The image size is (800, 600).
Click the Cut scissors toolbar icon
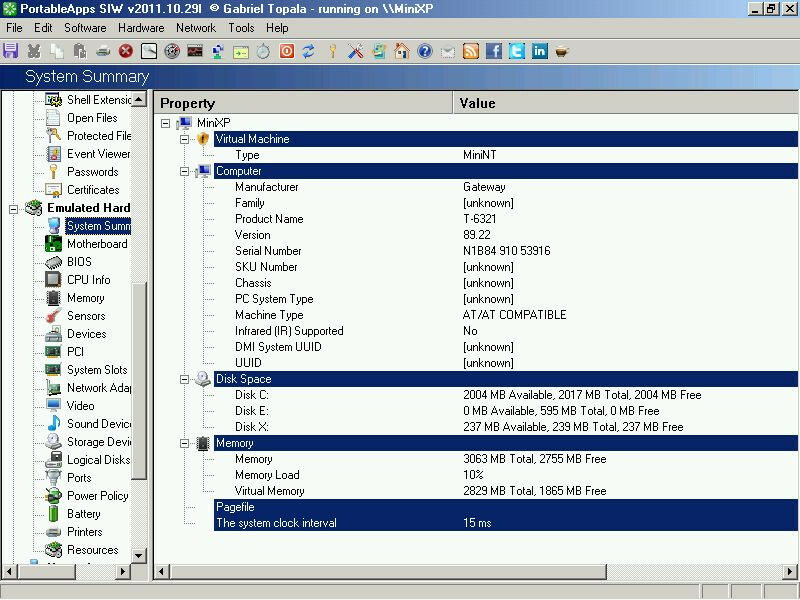(34, 51)
